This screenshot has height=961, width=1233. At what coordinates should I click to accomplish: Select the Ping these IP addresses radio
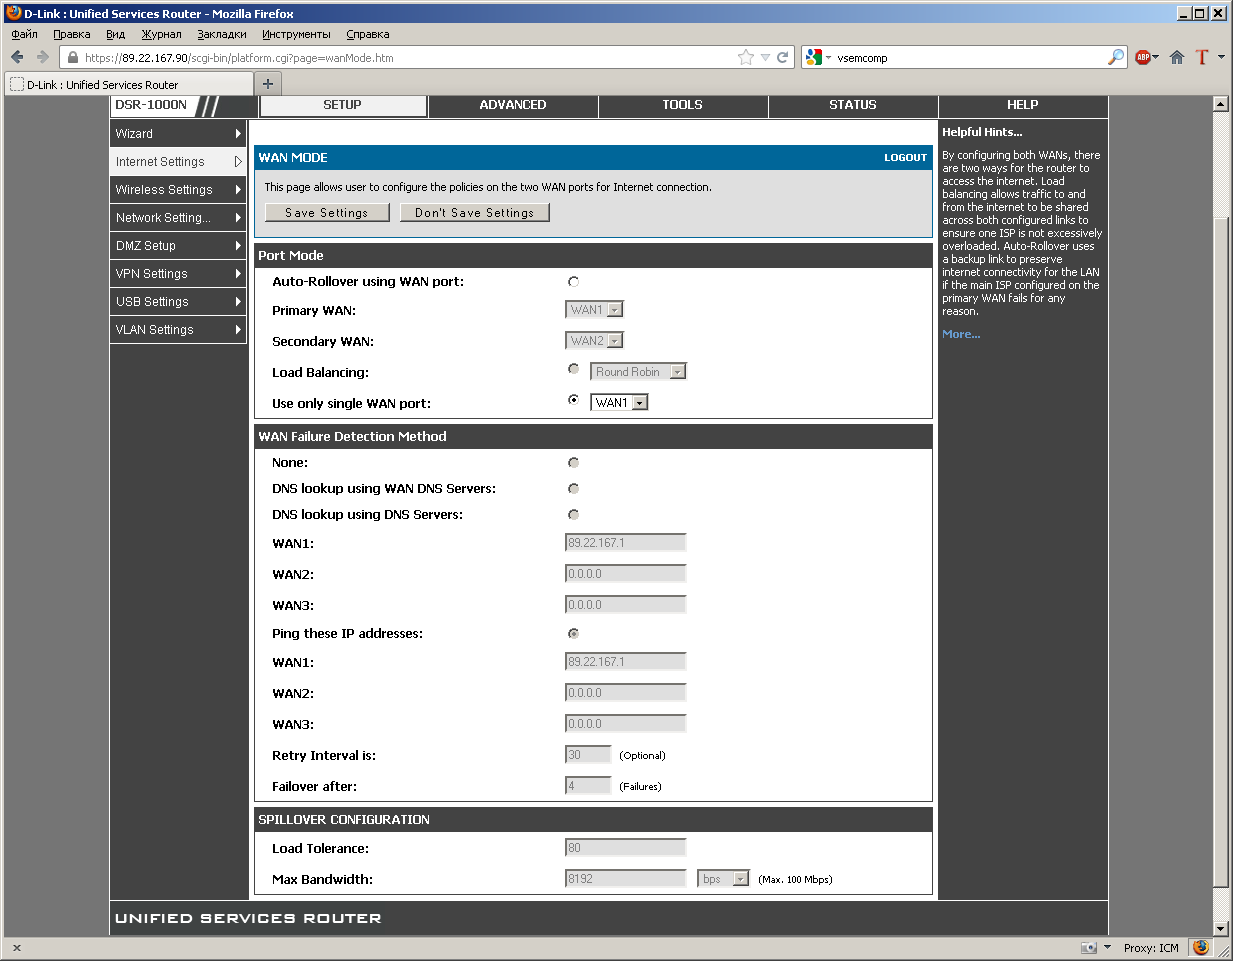coord(573,634)
